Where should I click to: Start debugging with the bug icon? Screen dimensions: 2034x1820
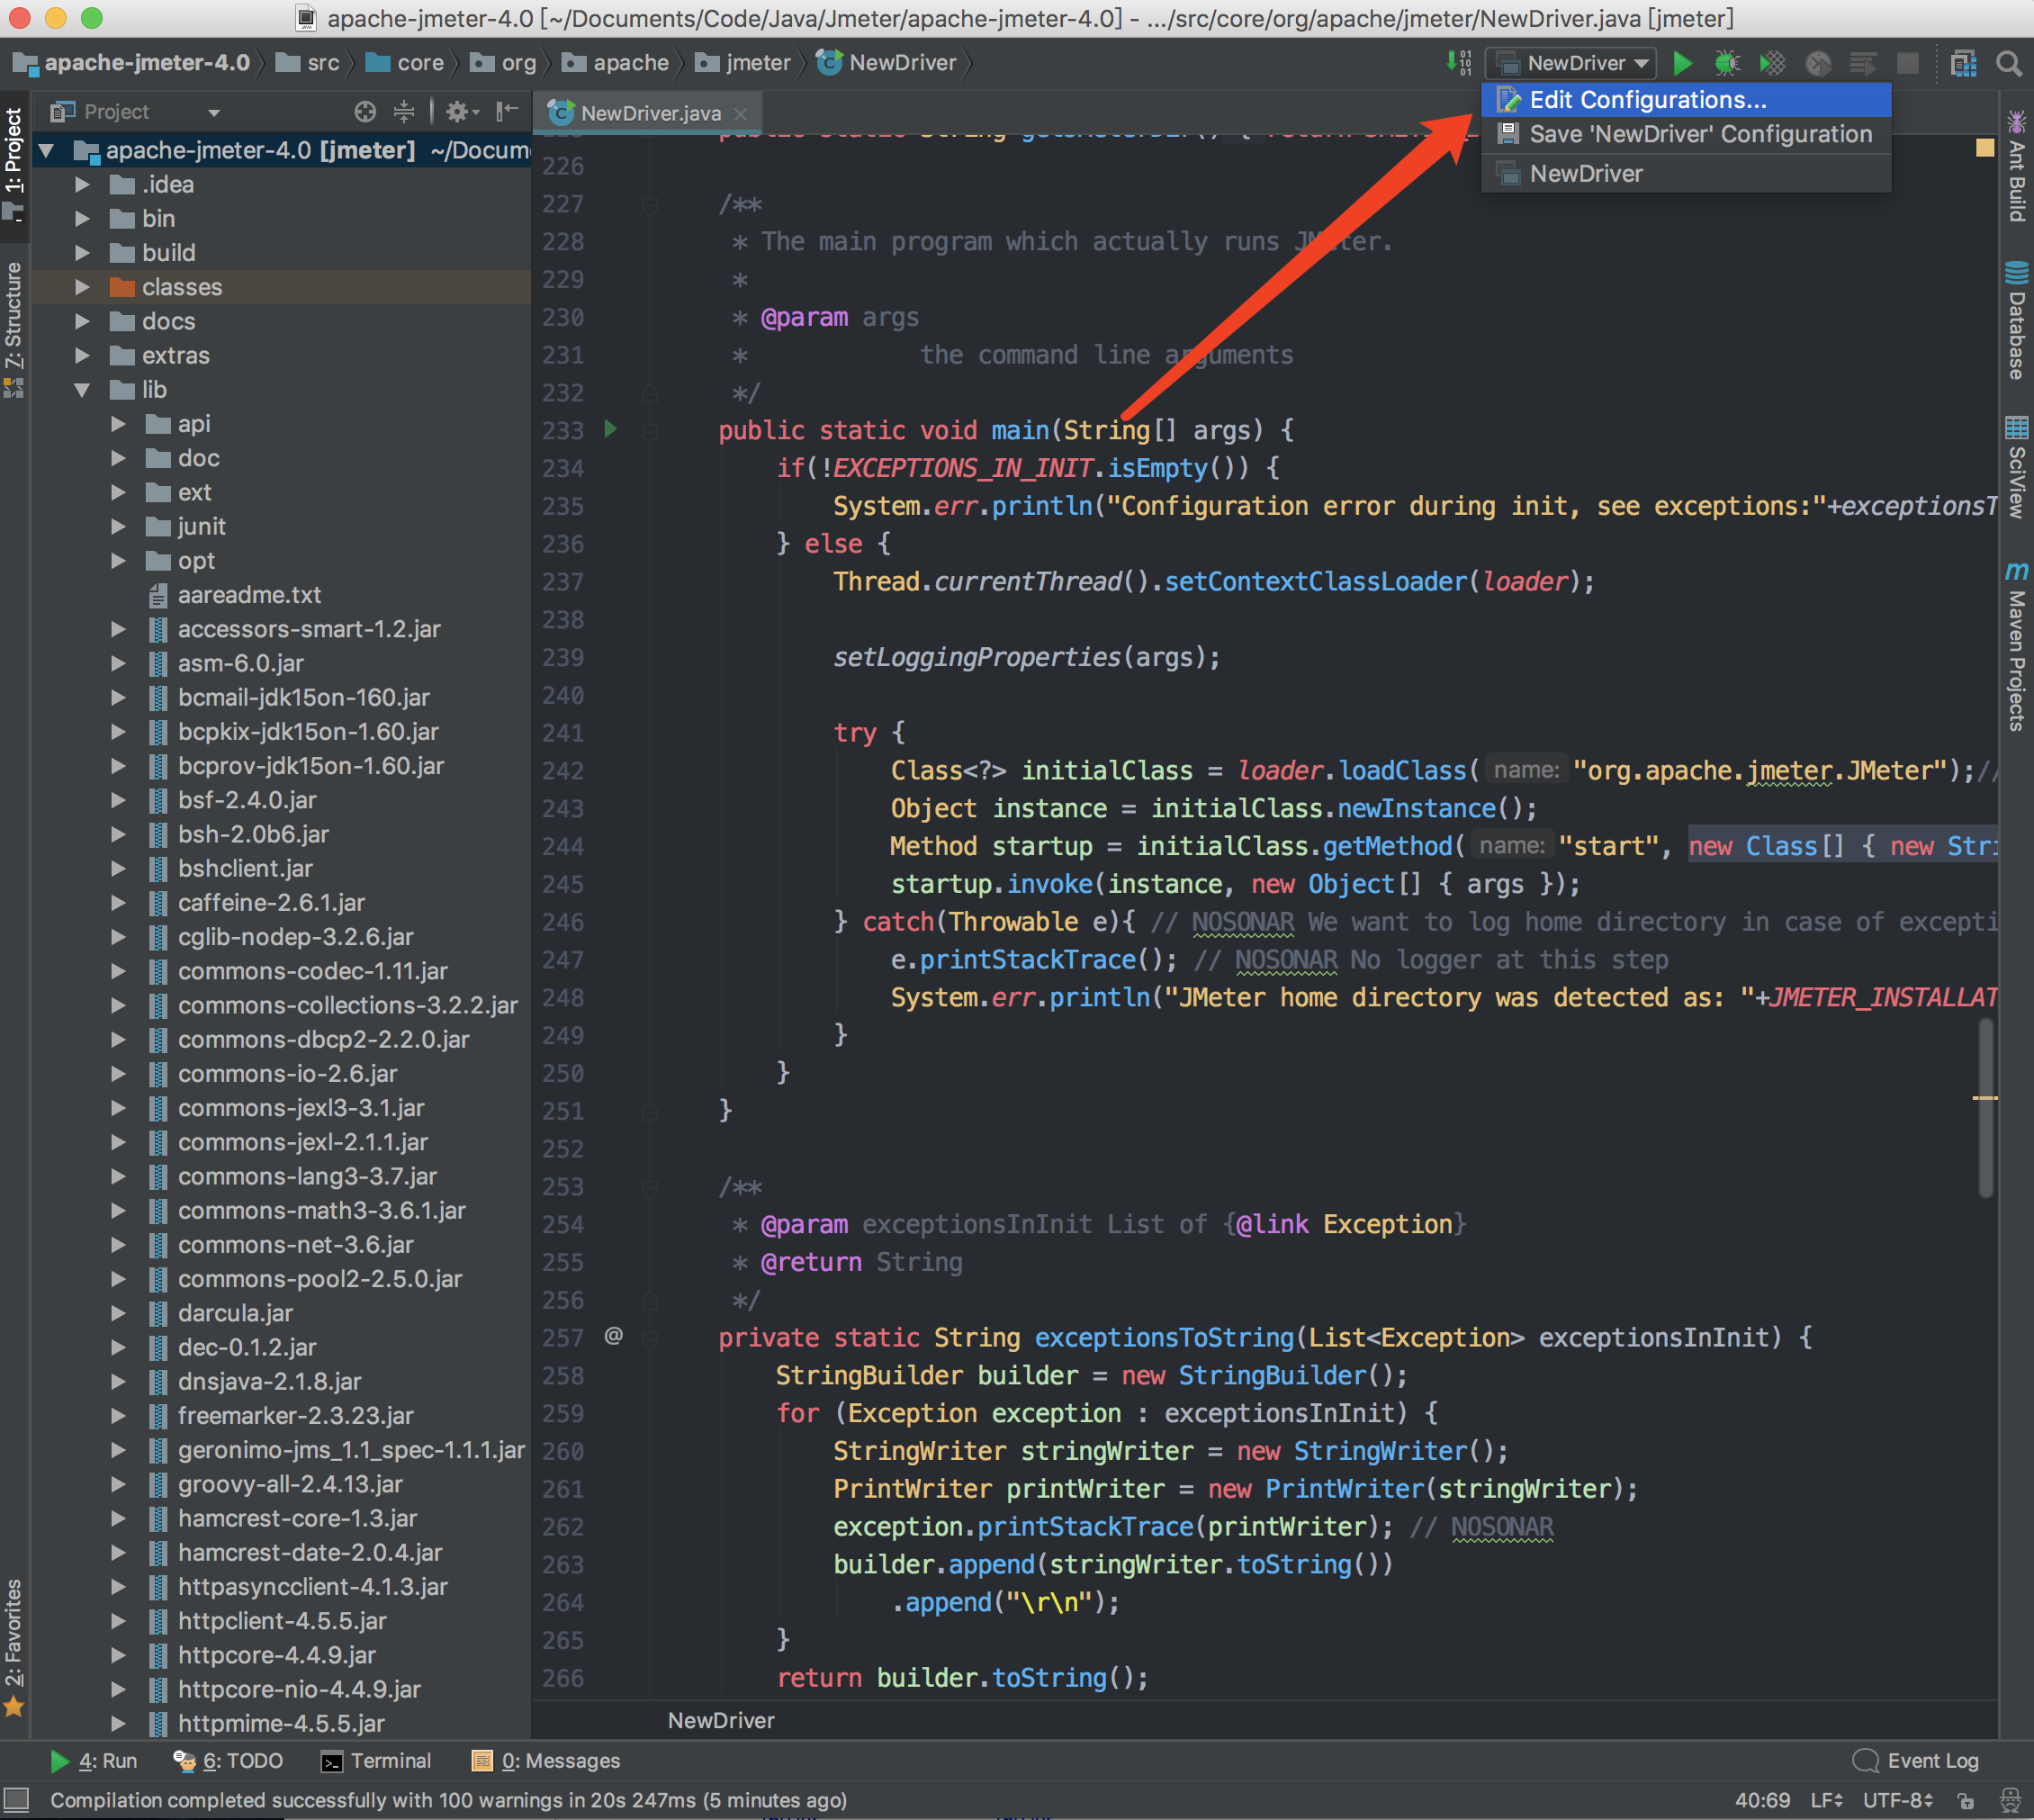tap(1727, 63)
